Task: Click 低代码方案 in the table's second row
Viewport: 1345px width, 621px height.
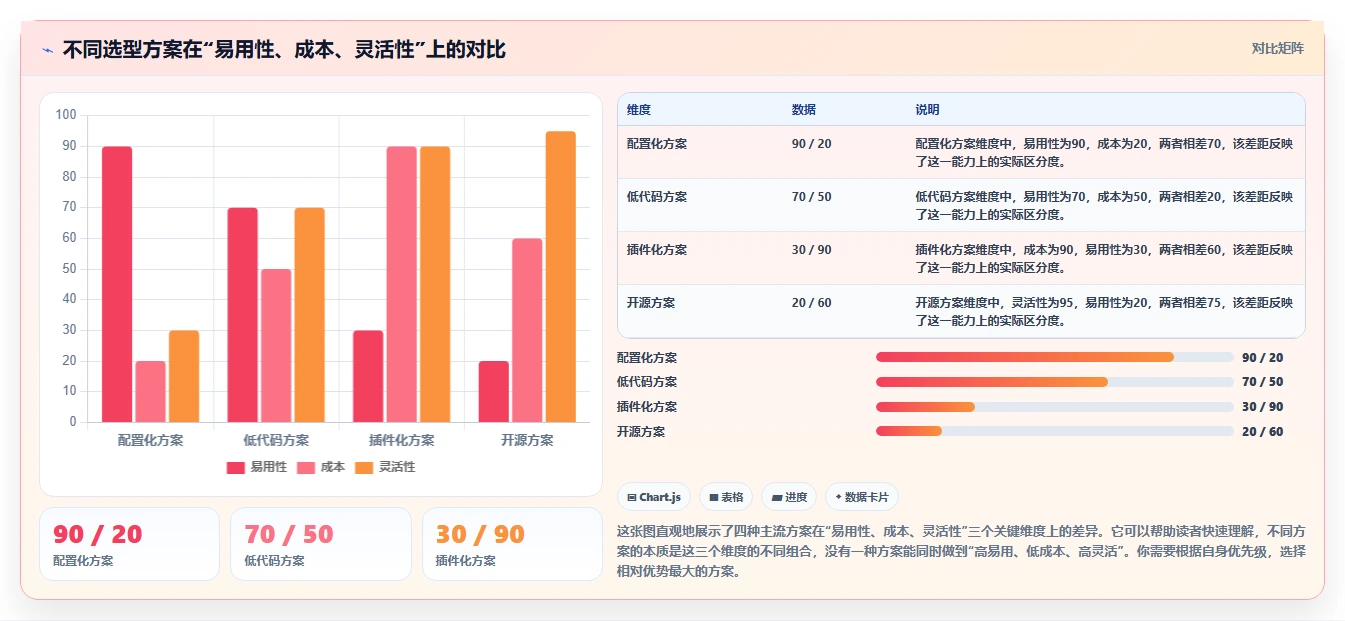Action: pos(657,197)
